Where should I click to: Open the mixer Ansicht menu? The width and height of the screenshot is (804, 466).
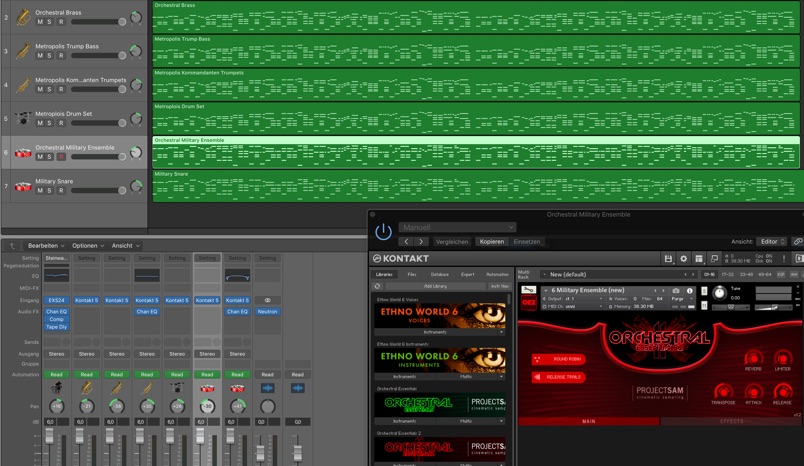pyautogui.click(x=126, y=246)
